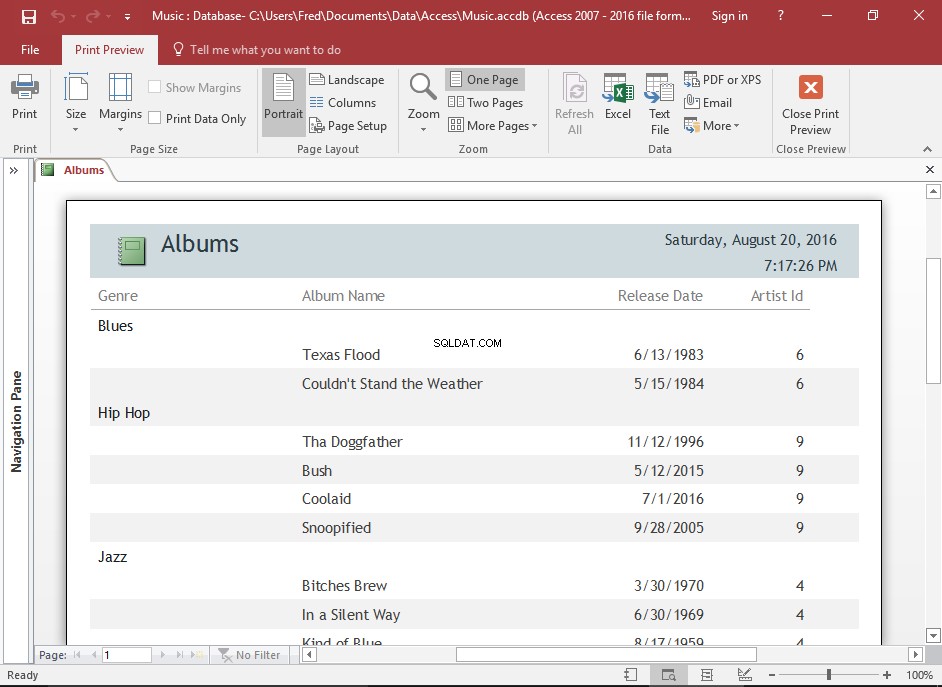Click the Undo arrow in title bar
The height and width of the screenshot is (687, 942).
pos(58,16)
